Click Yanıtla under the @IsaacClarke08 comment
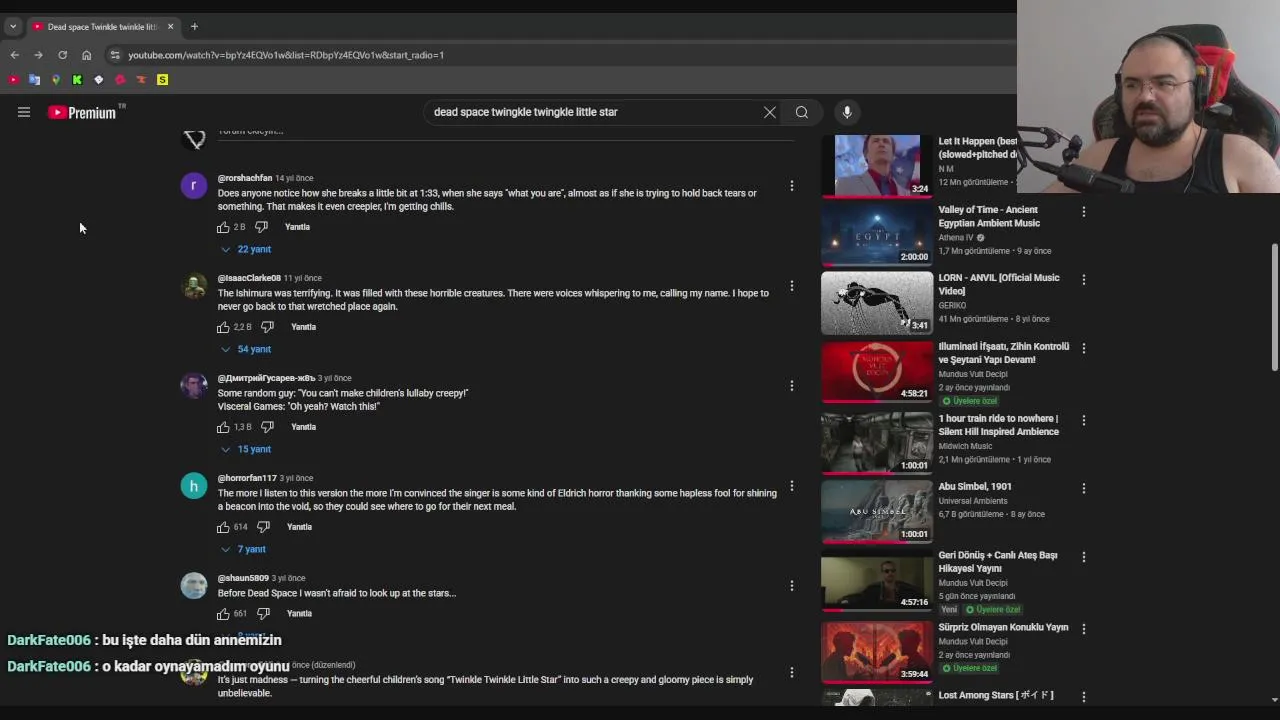 [x=303, y=327]
